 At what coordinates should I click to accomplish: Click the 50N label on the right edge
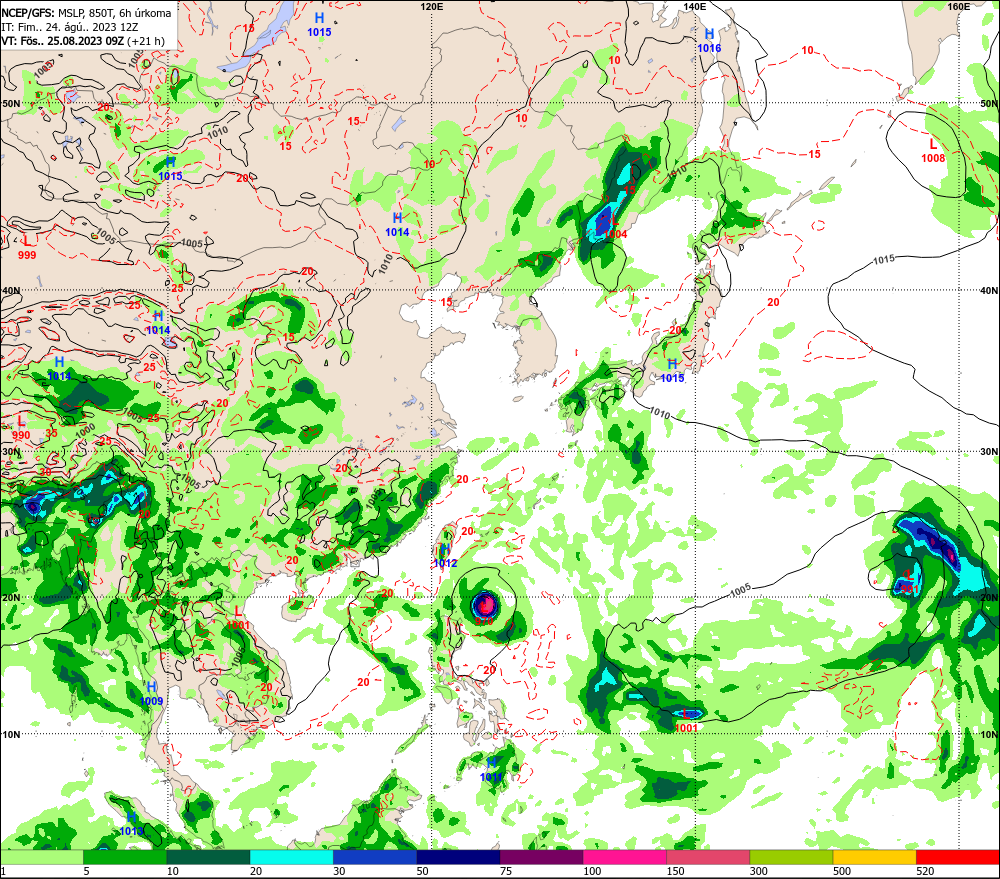pyautogui.click(x=989, y=103)
